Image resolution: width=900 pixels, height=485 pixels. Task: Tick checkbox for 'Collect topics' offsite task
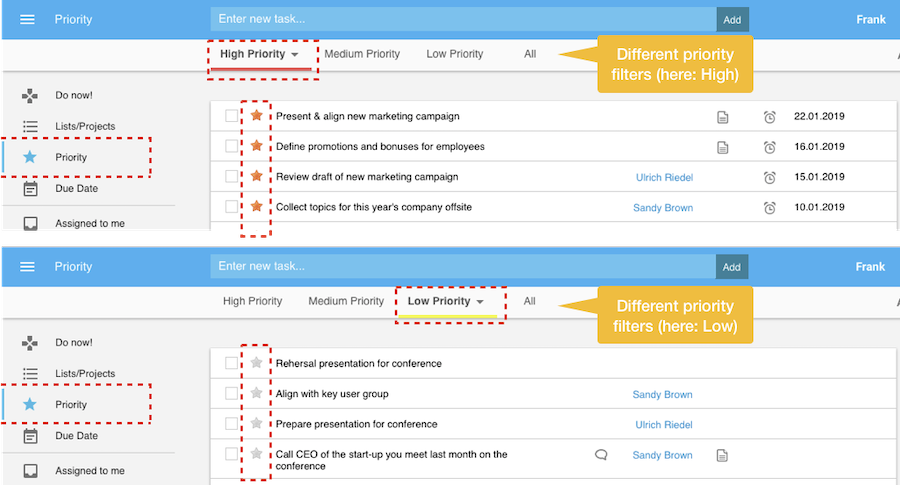(x=232, y=207)
